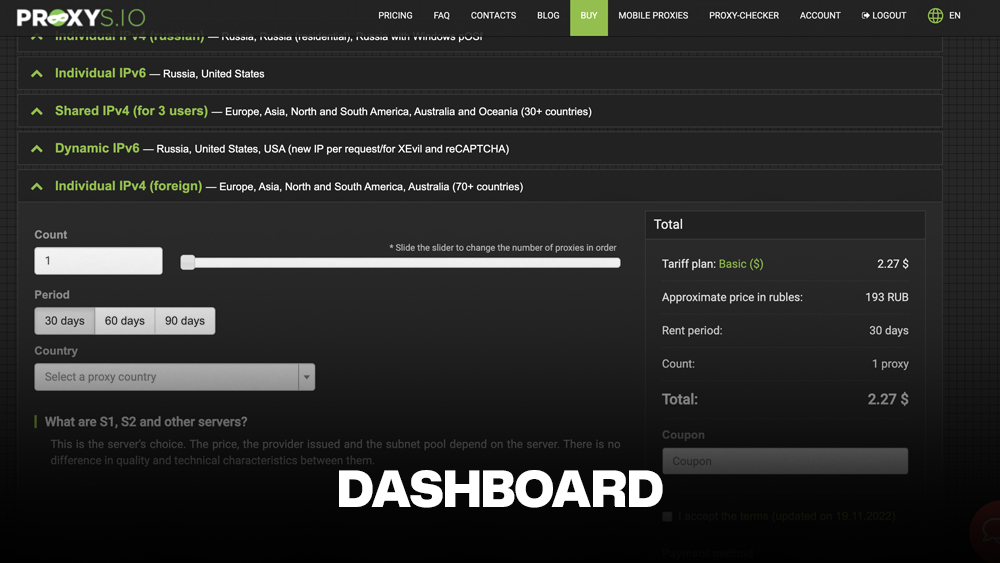Image resolution: width=1000 pixels, height=563 pixels.
Task: Open Mobile Proxies page
Action: [x=653, y=15]
